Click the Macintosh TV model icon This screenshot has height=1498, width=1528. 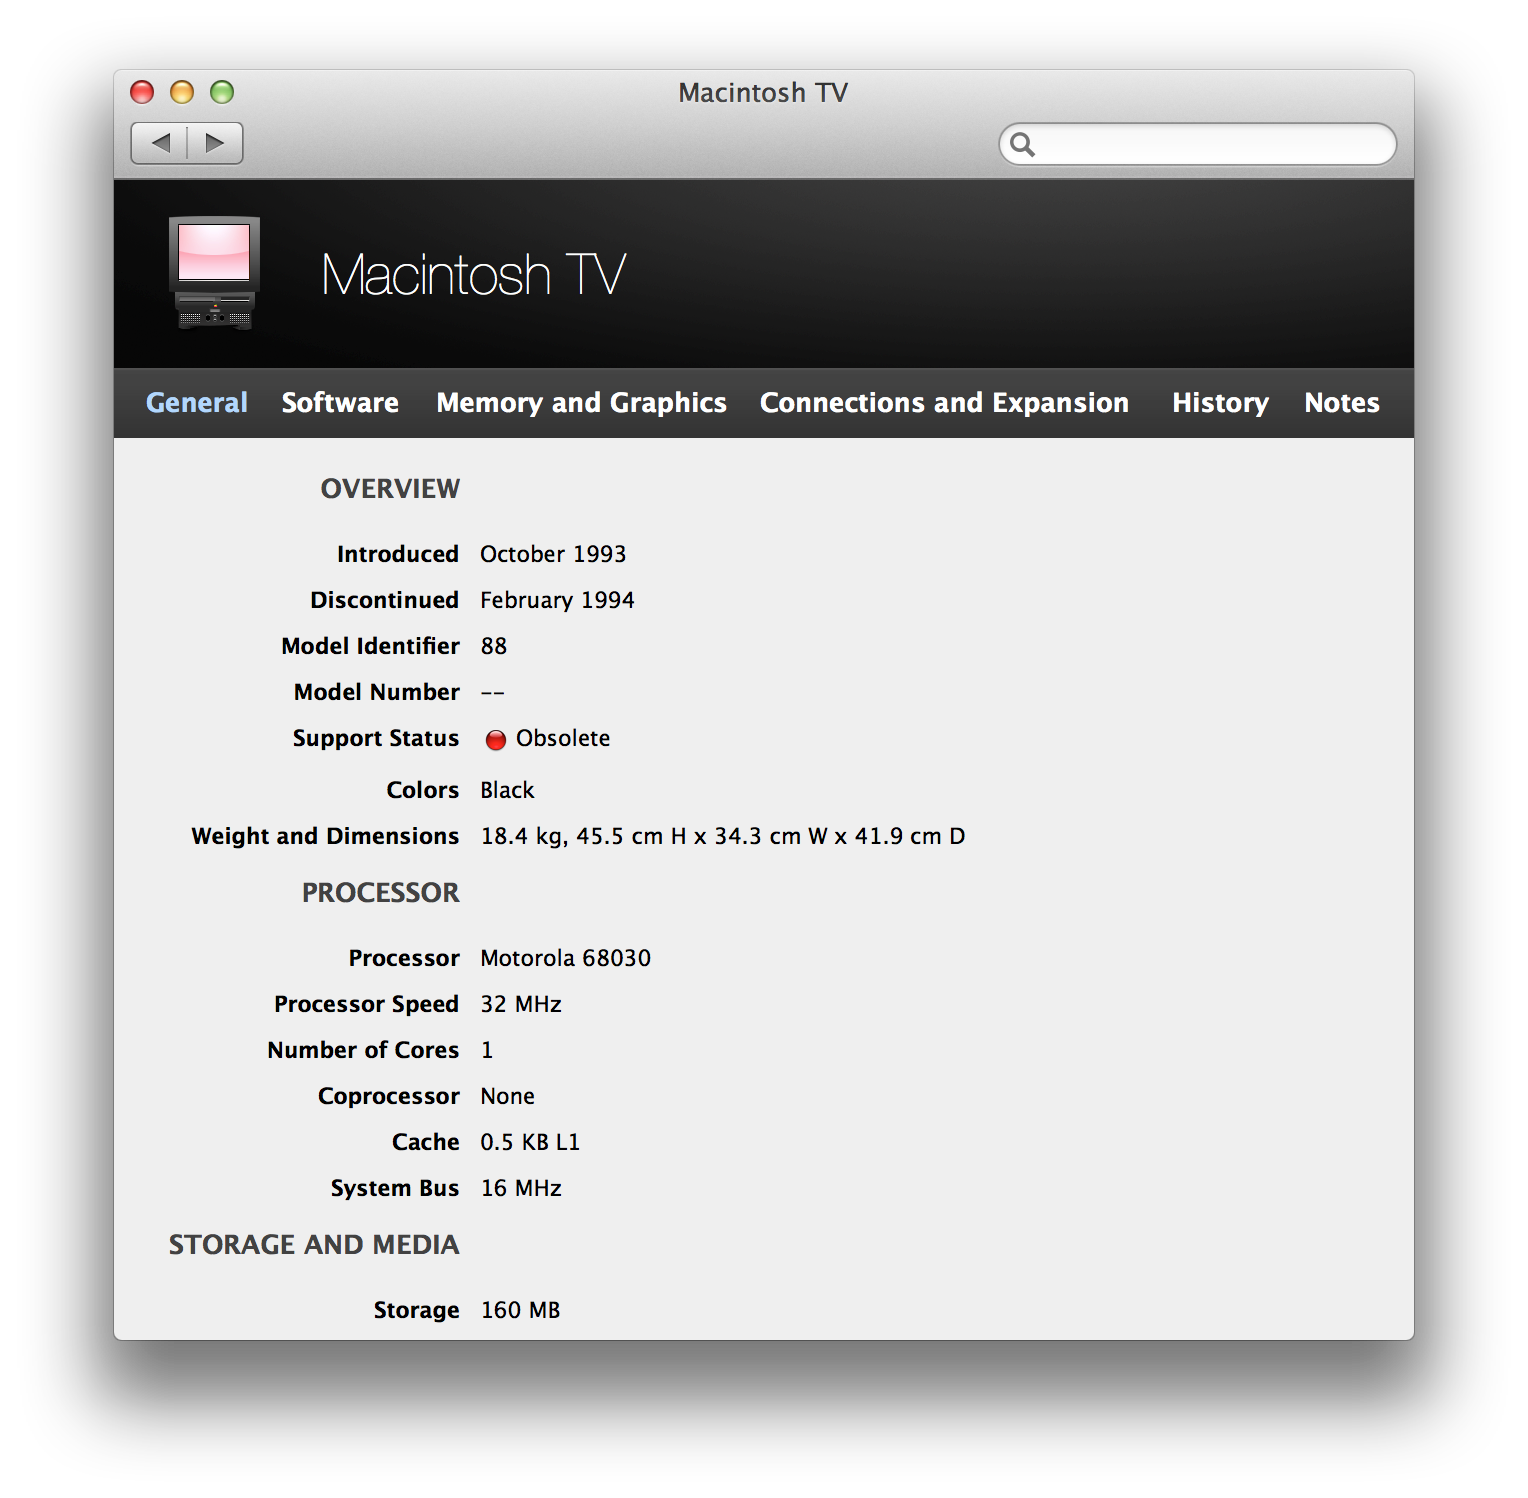[x=213, y=275]
